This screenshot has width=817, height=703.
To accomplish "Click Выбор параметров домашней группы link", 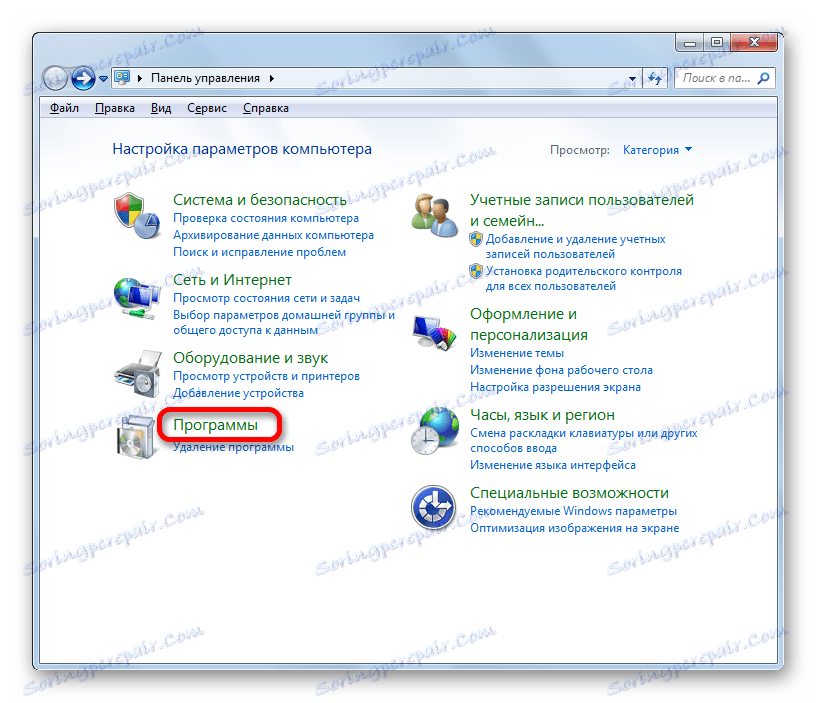I will [x=283, y=322].
